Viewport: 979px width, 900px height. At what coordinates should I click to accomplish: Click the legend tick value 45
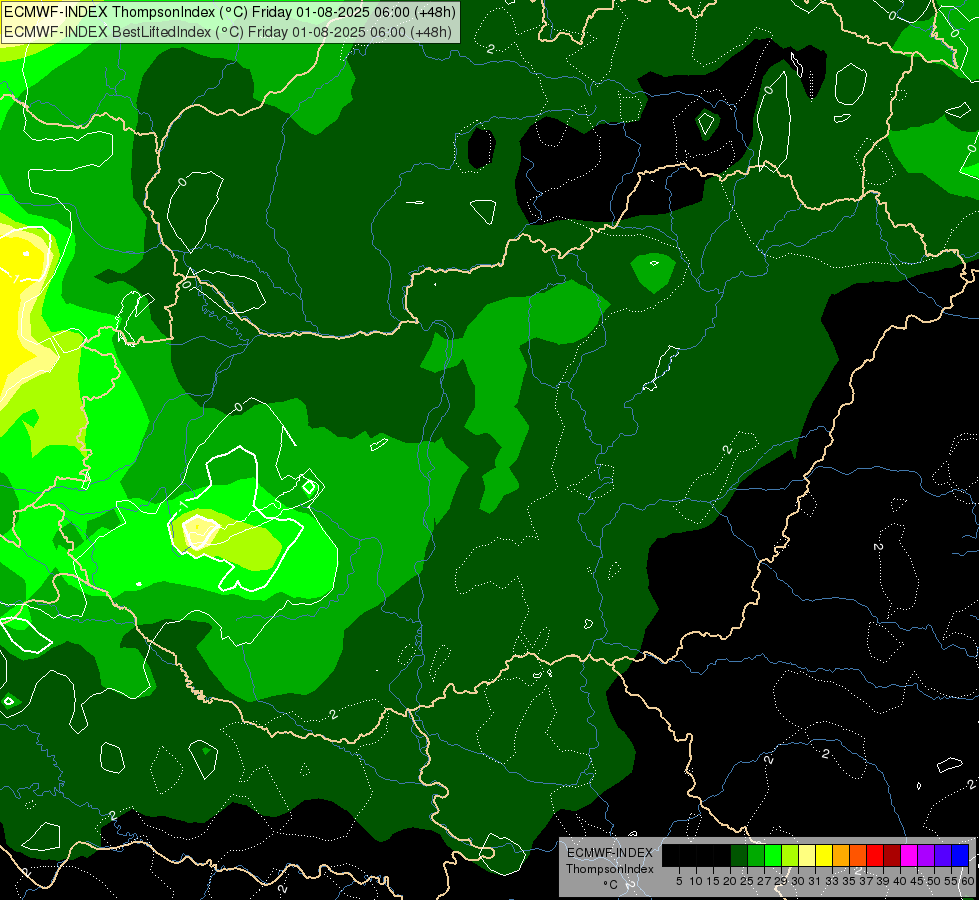[x=917, y=881]
